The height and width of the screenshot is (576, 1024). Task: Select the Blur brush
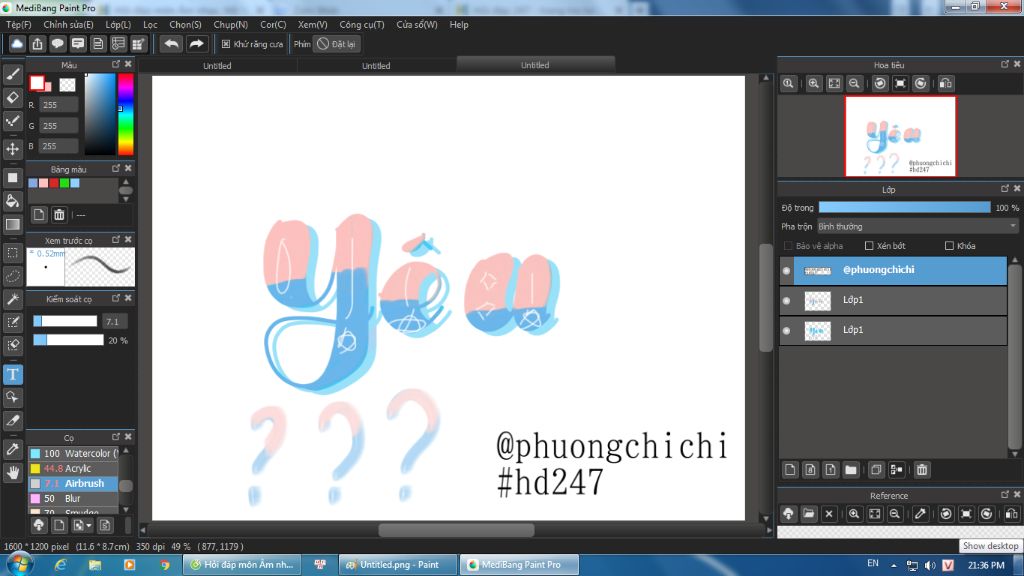73,498
